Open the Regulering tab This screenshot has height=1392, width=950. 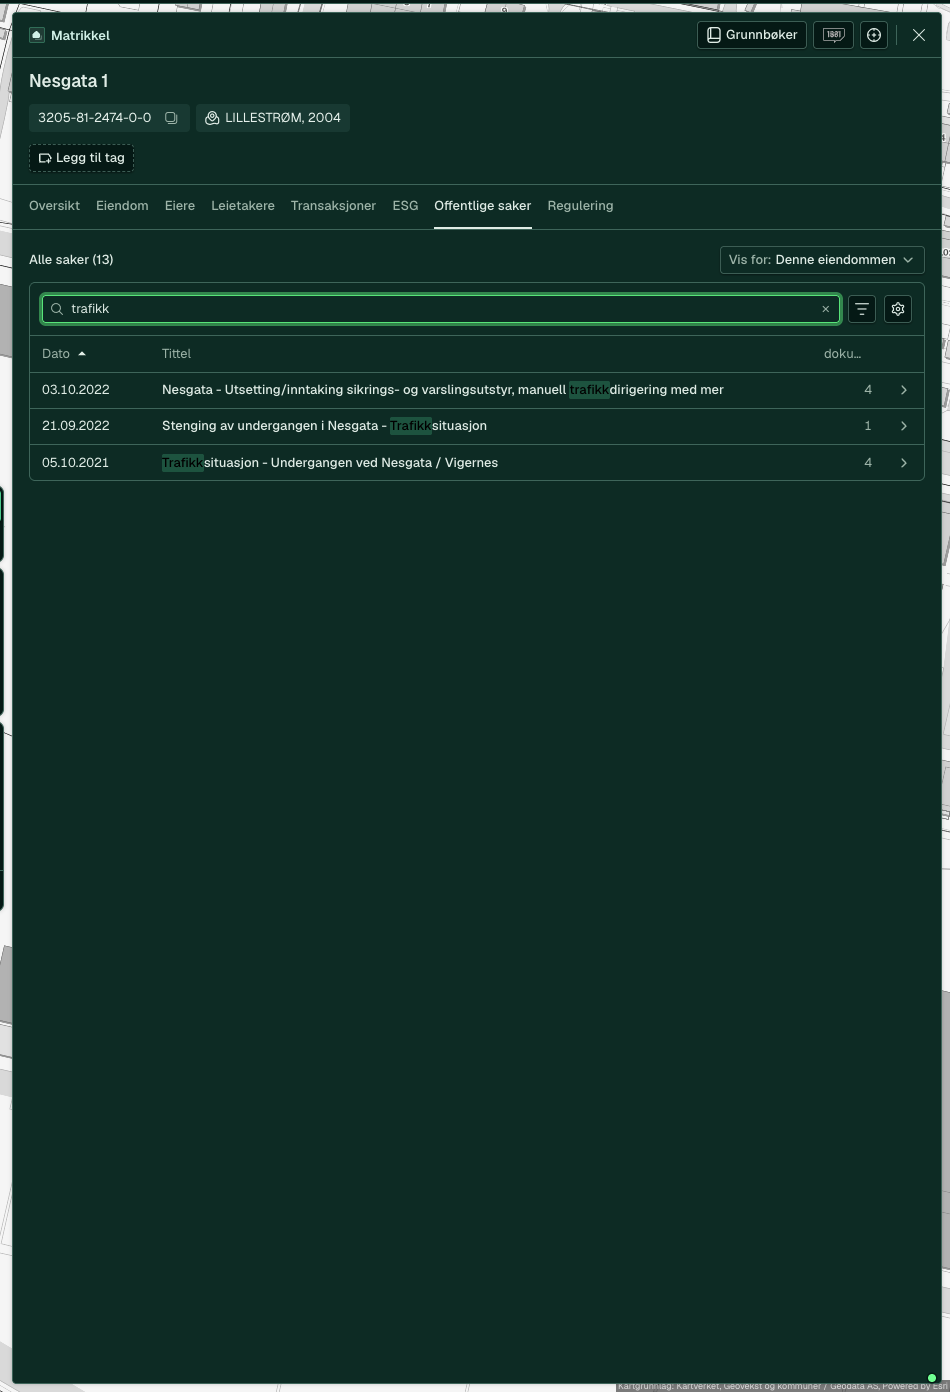[580, 206]
